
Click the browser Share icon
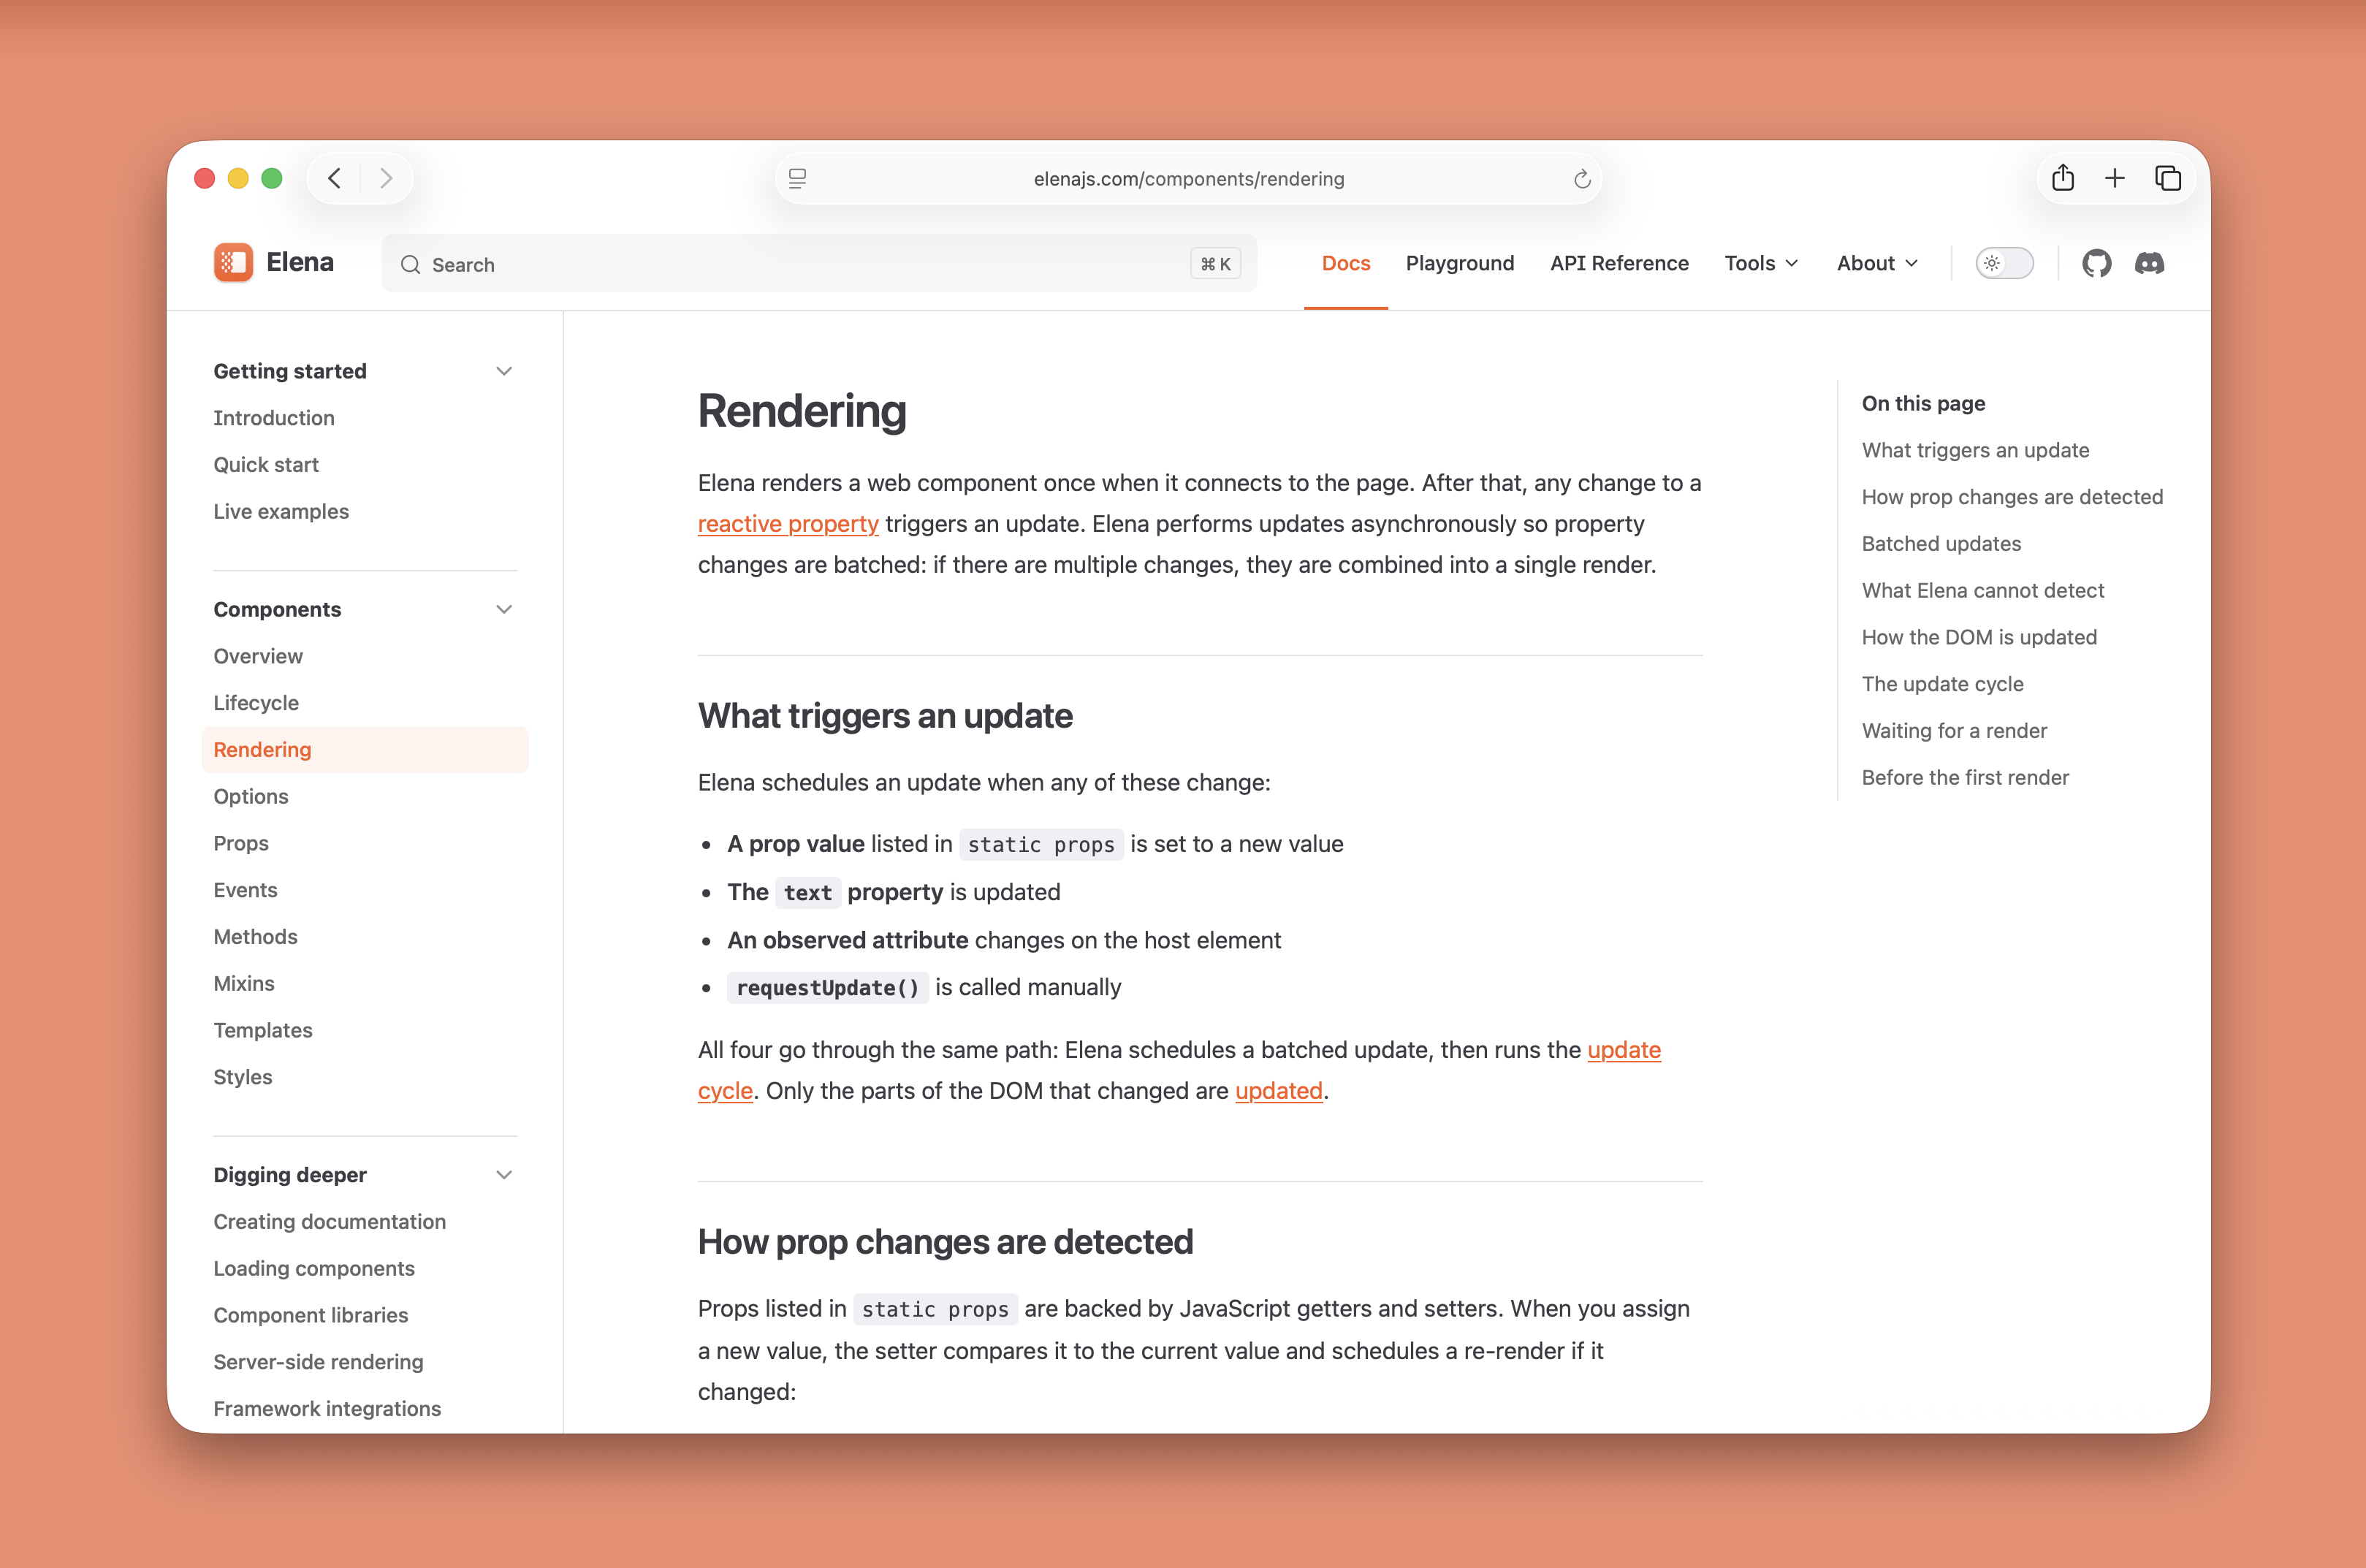(x=2062, y=178)
